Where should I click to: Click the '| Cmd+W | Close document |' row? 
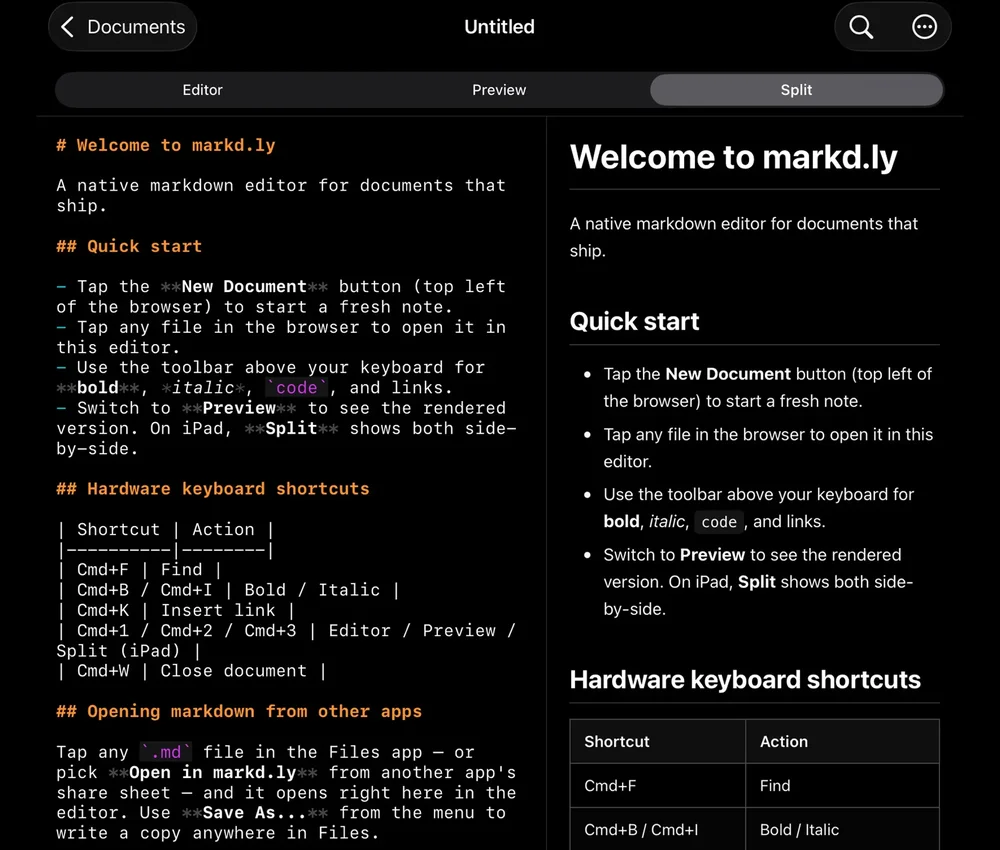click(192, 671)
